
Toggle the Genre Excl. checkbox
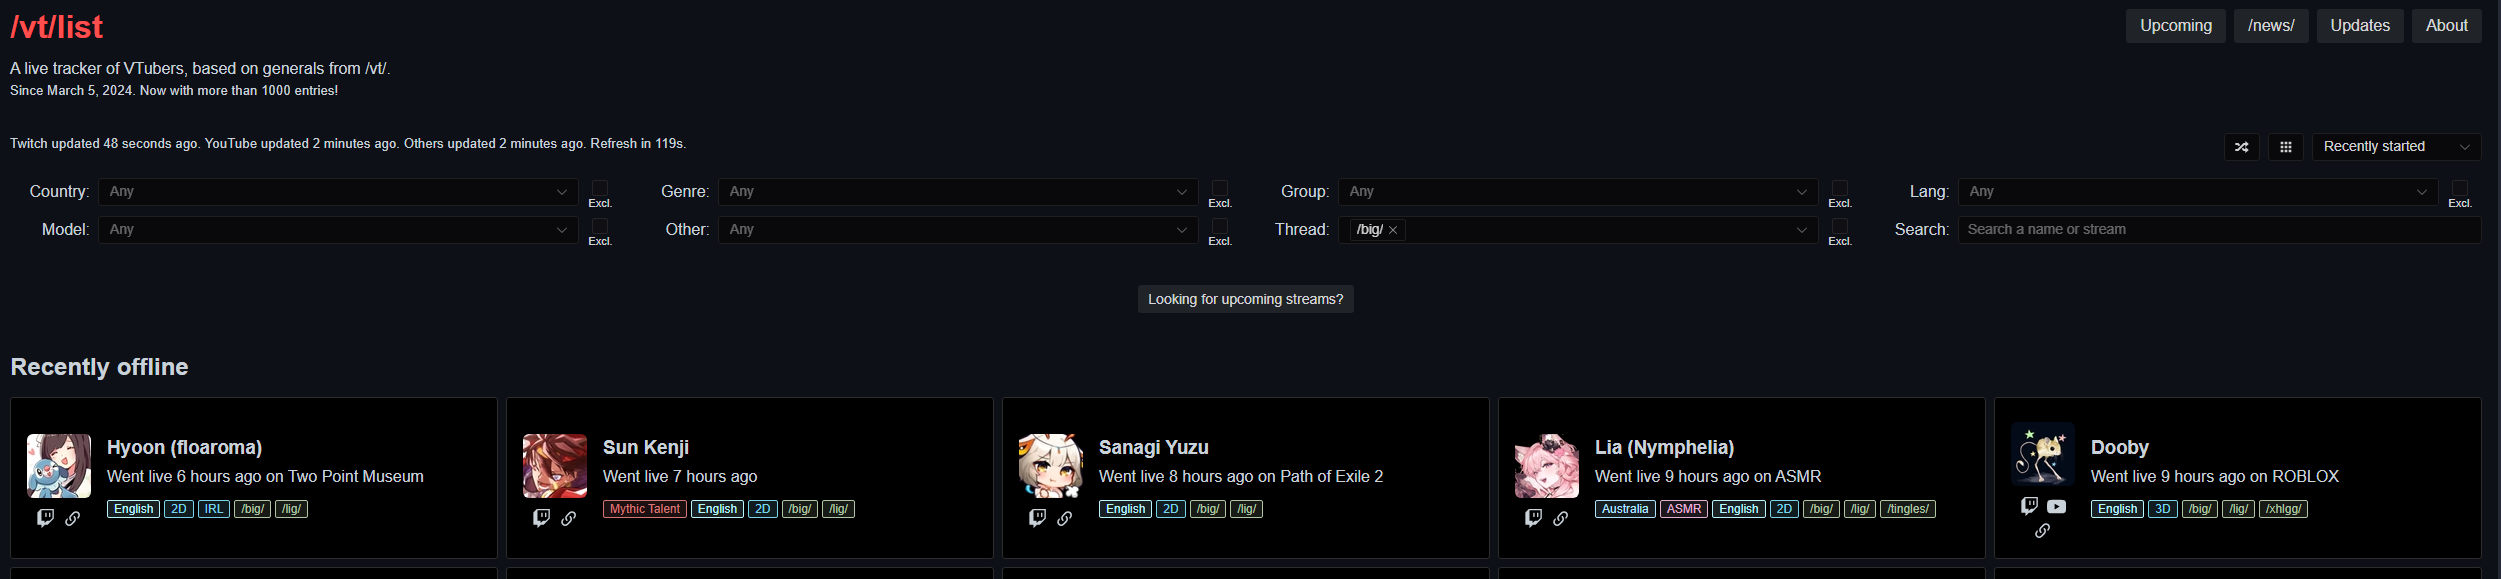[x=1219, y=188]
